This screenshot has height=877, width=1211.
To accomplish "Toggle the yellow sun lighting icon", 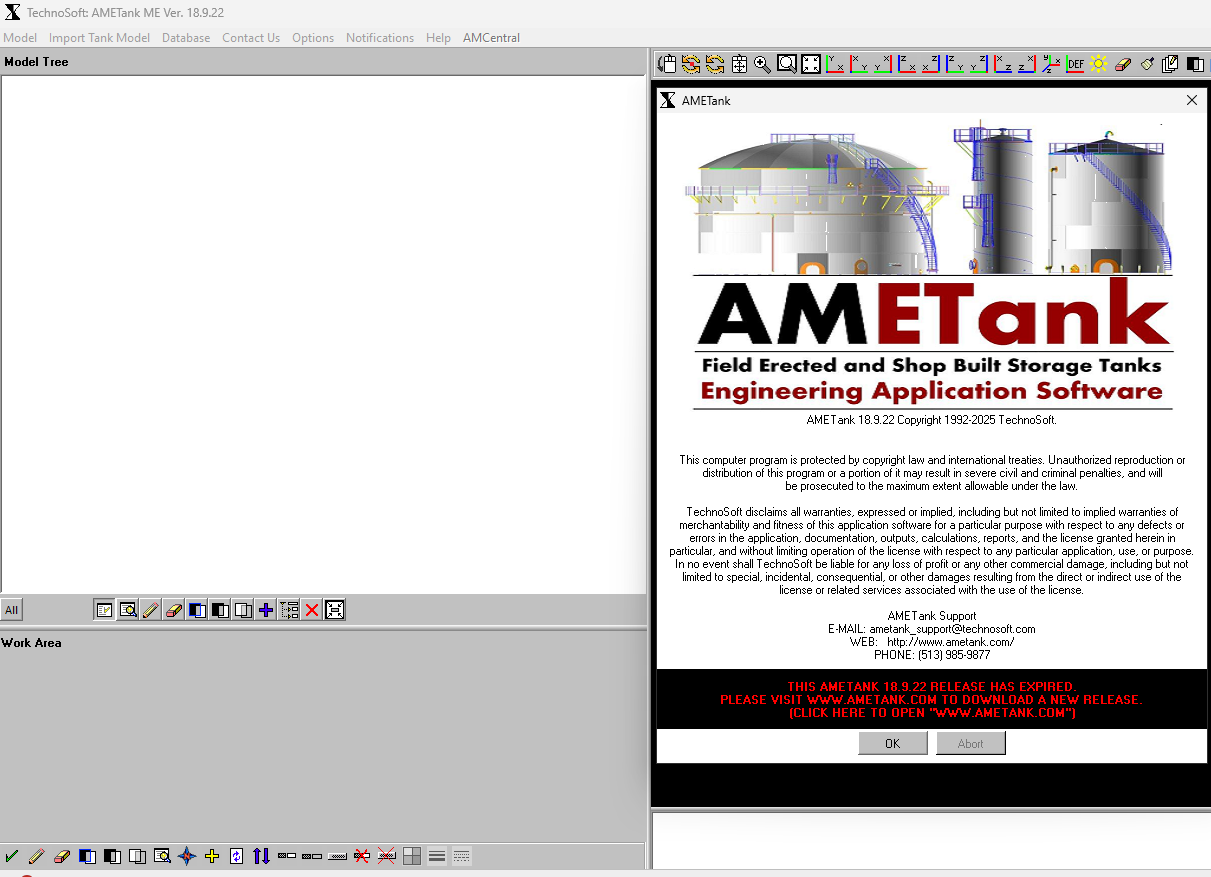I will click(x=1098, y=64).
